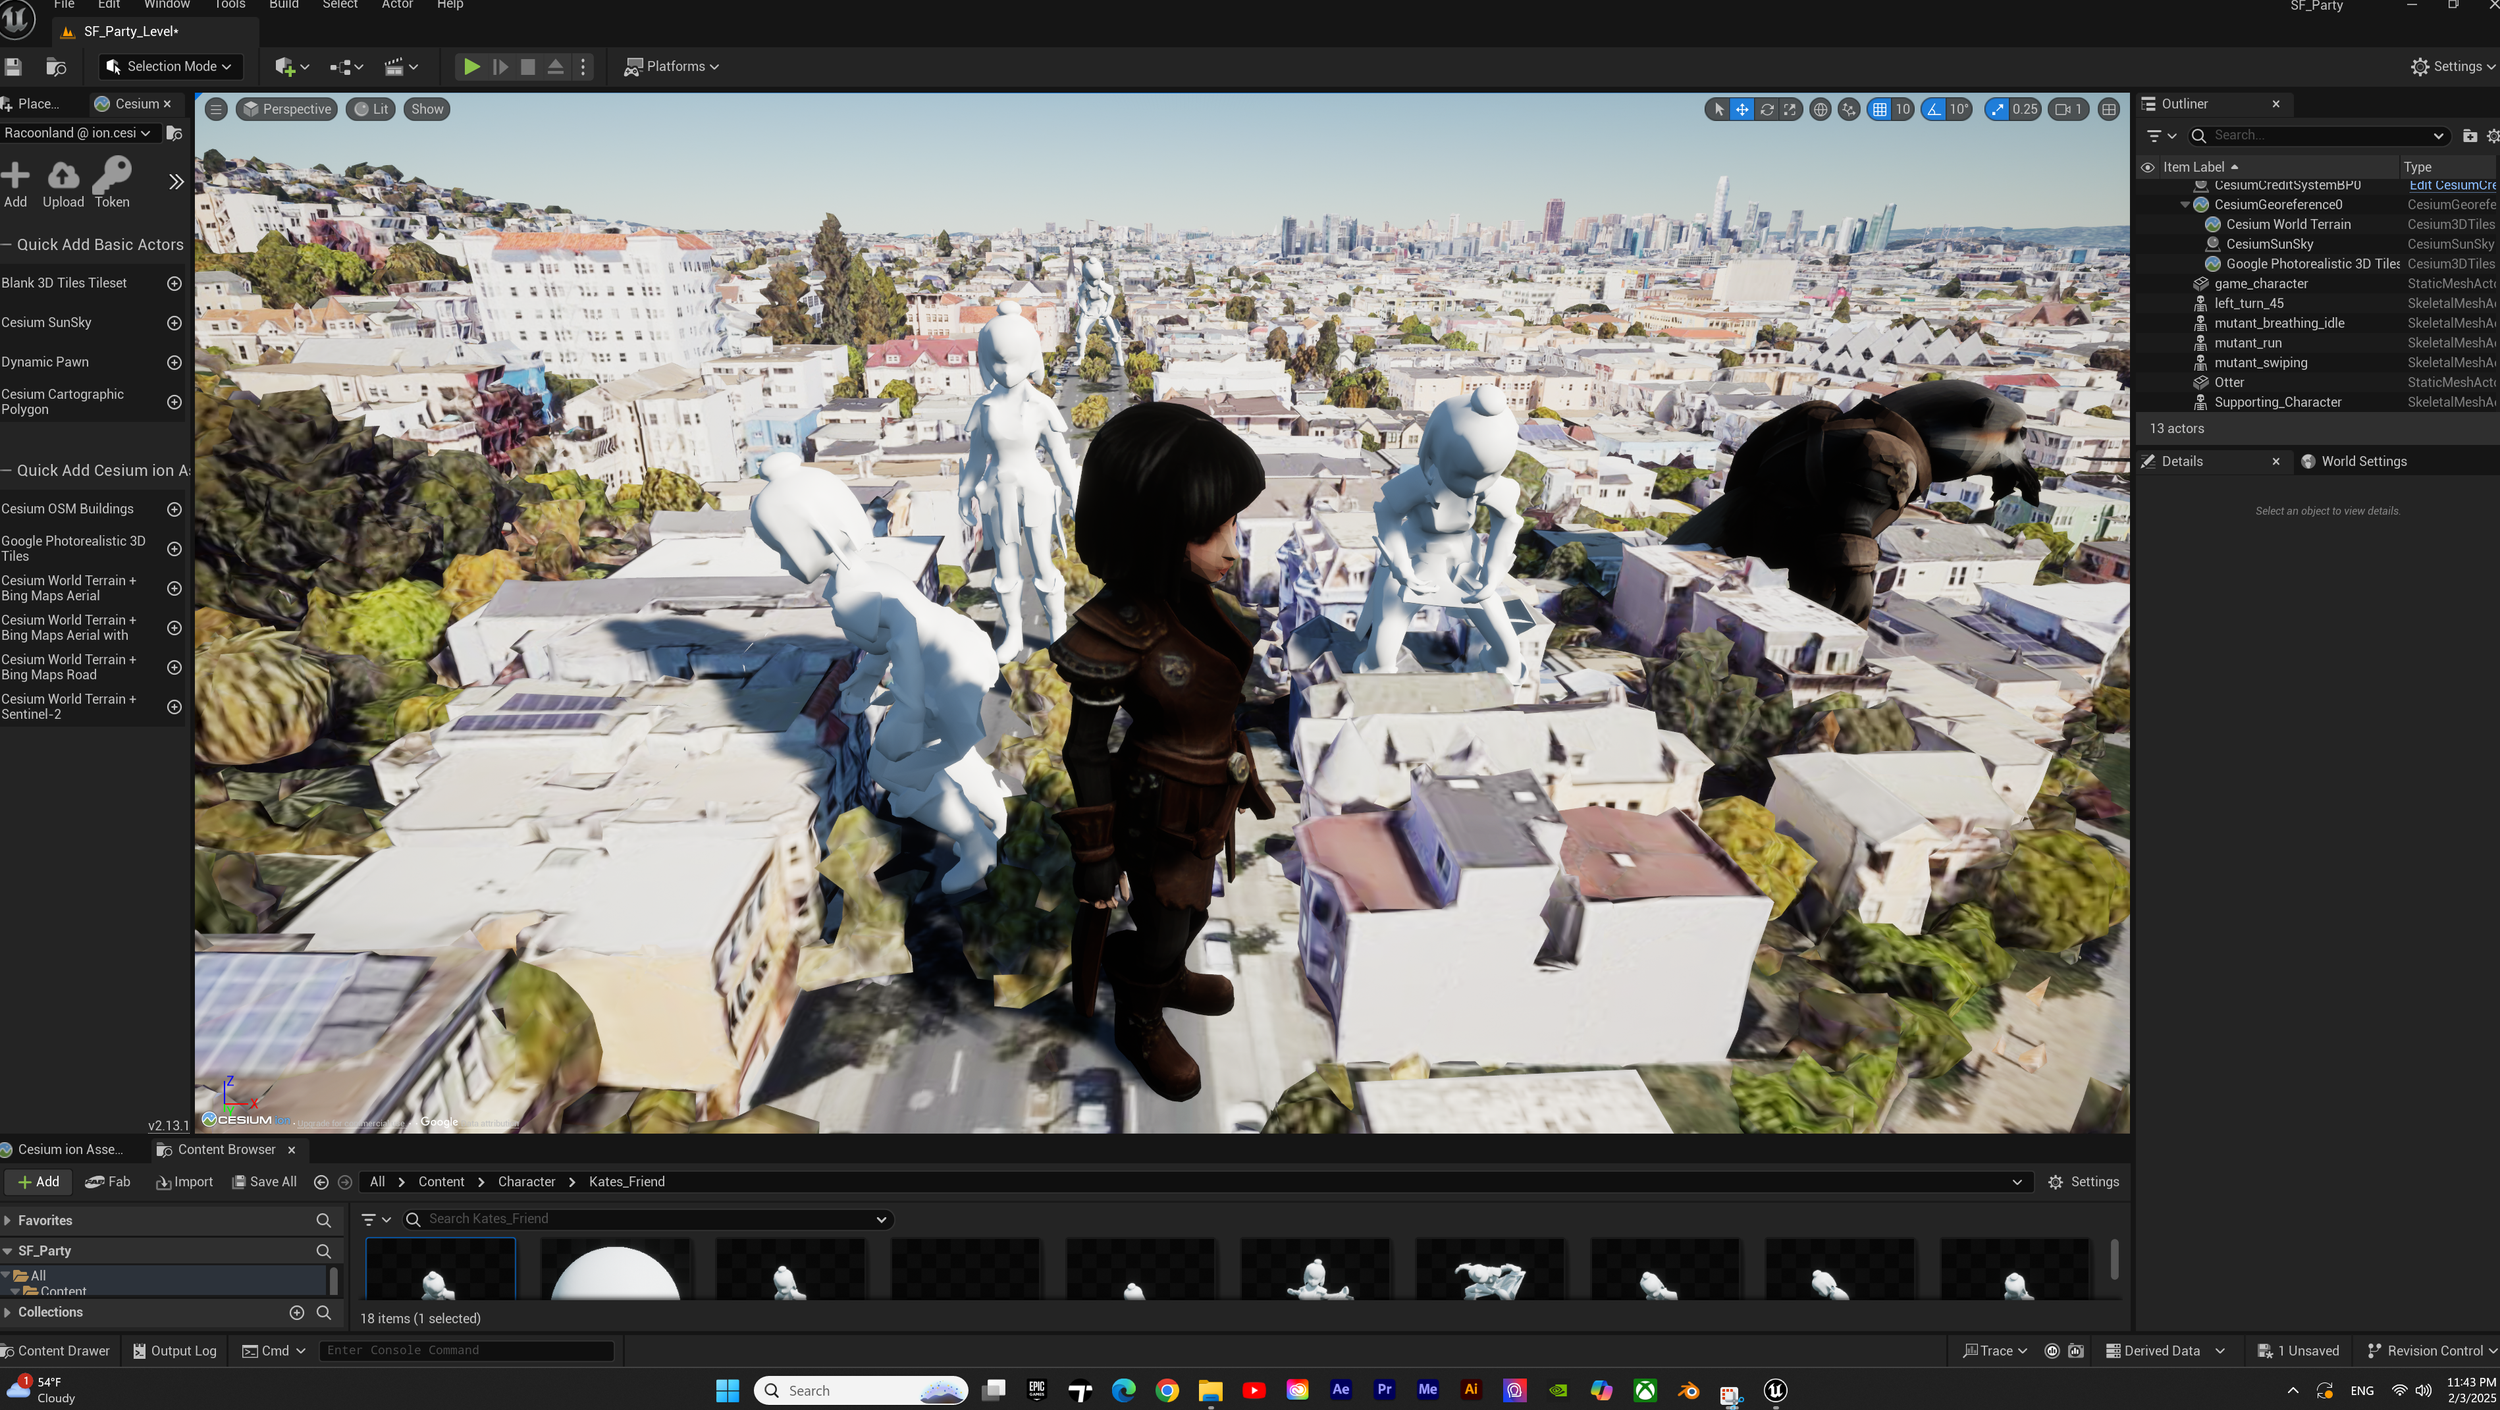
Task: Collapse the CesiumGeoreference0 tree item
Action: tap(2185, 205)
